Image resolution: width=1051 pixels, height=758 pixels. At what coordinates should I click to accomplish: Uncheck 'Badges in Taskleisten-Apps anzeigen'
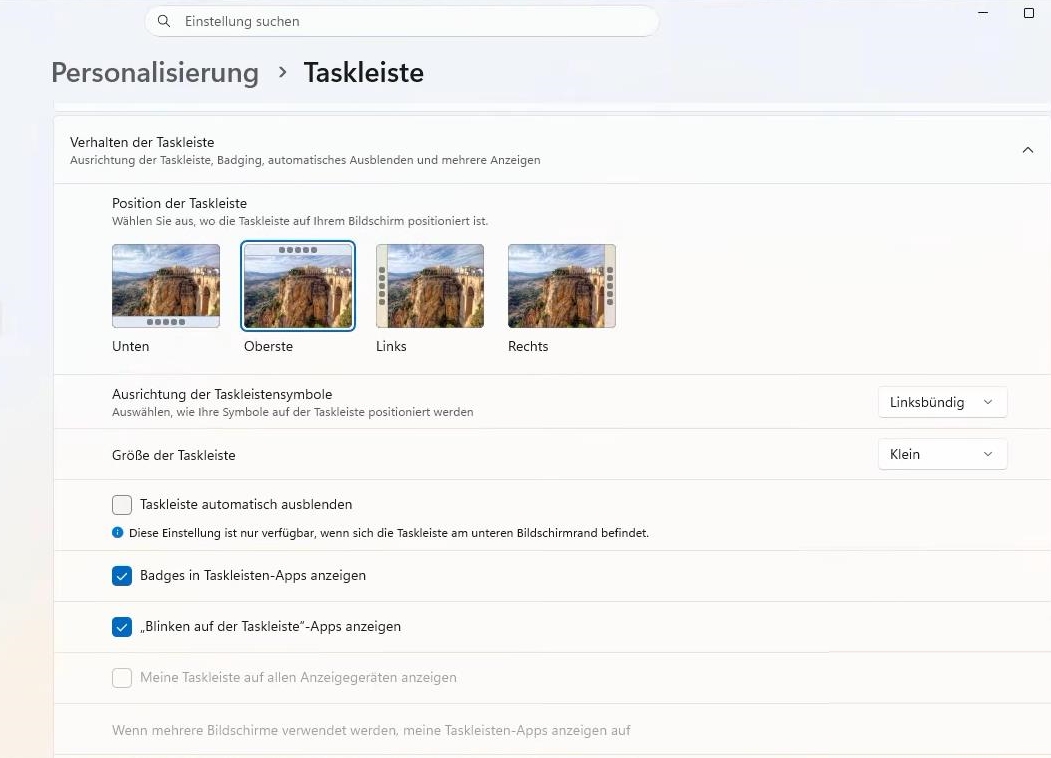[x=122, y=576]
